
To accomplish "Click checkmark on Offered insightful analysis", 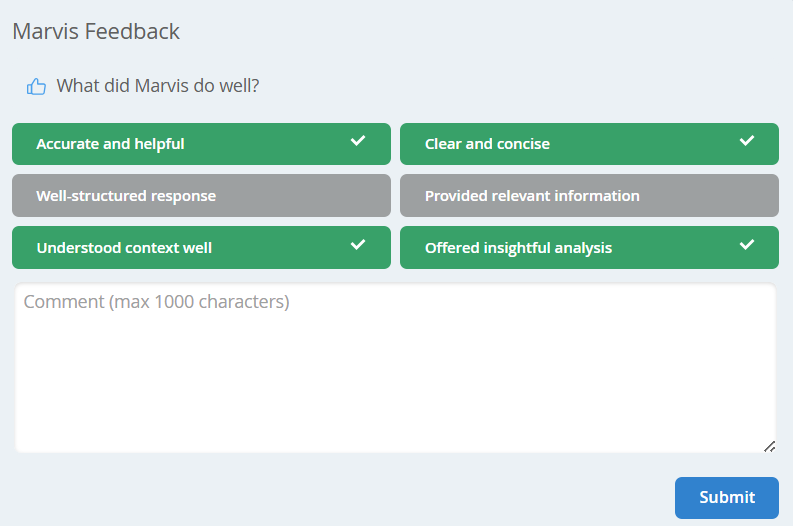I will click(746, 245).
